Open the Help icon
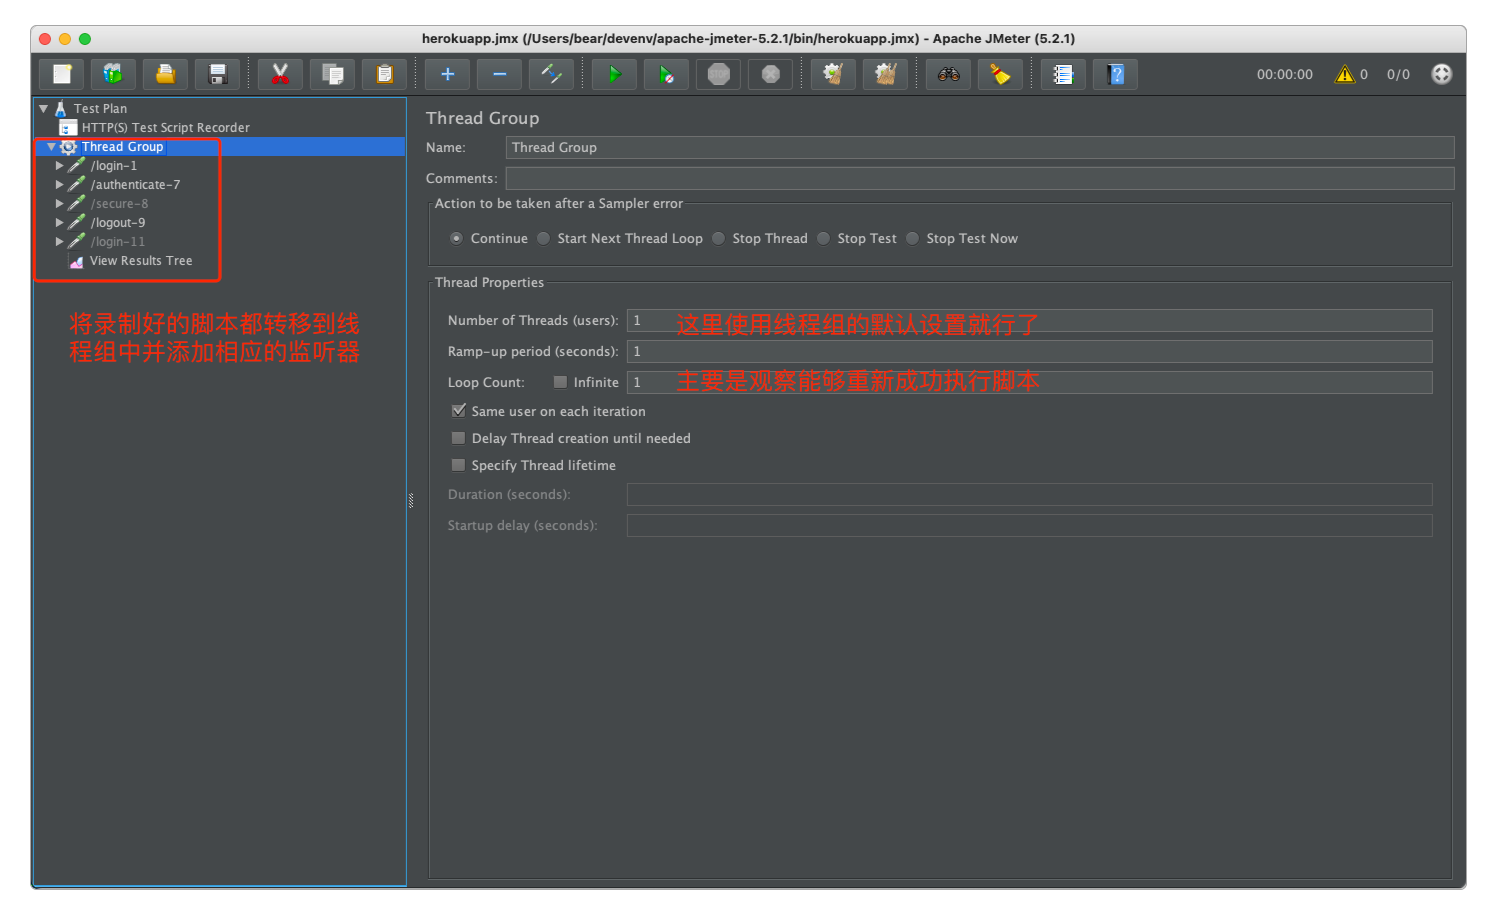The image size is (1497, 915). 1115,74
